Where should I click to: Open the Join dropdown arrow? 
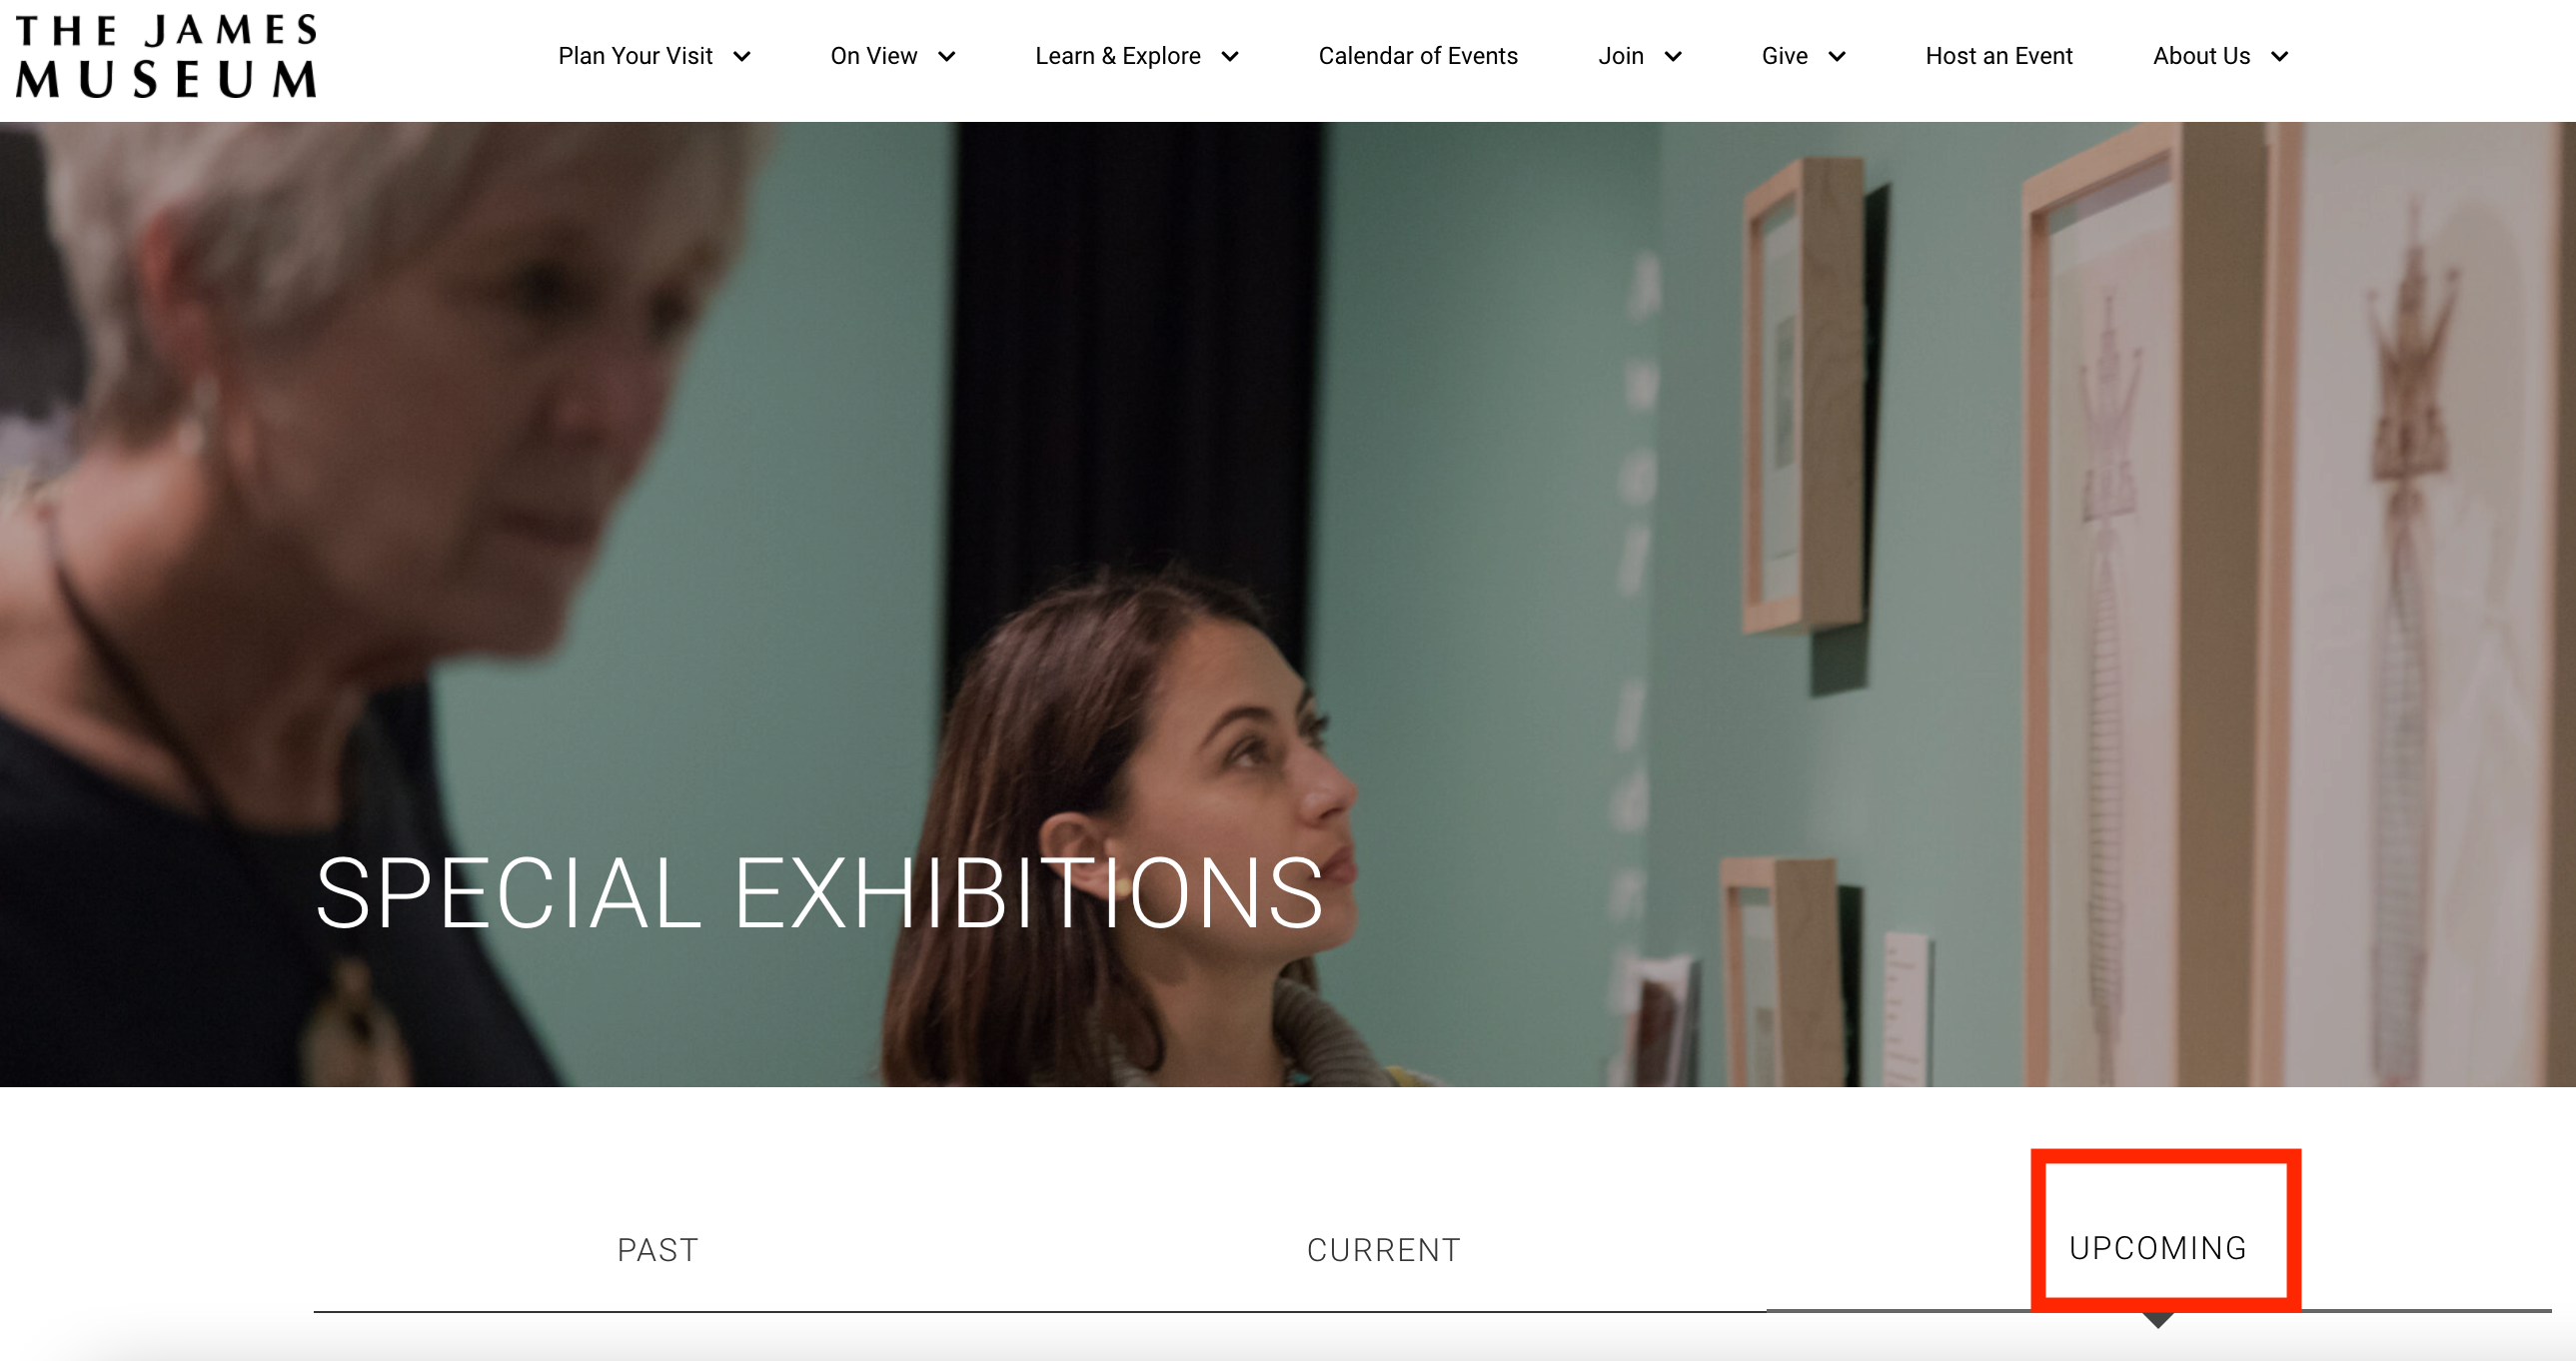[1673, 57]
